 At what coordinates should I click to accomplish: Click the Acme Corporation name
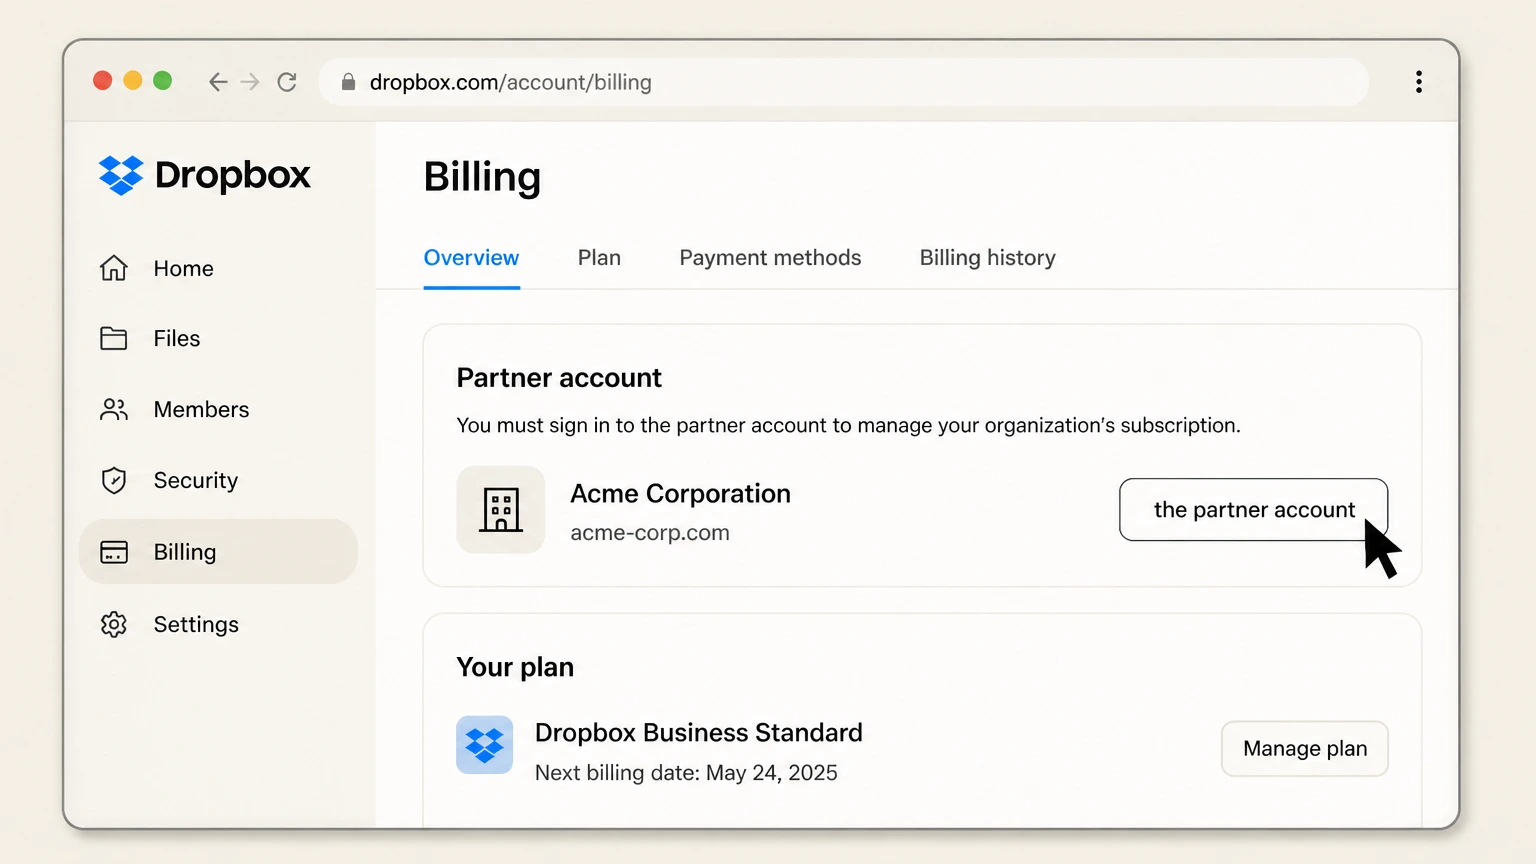click(x=680, y=493)
